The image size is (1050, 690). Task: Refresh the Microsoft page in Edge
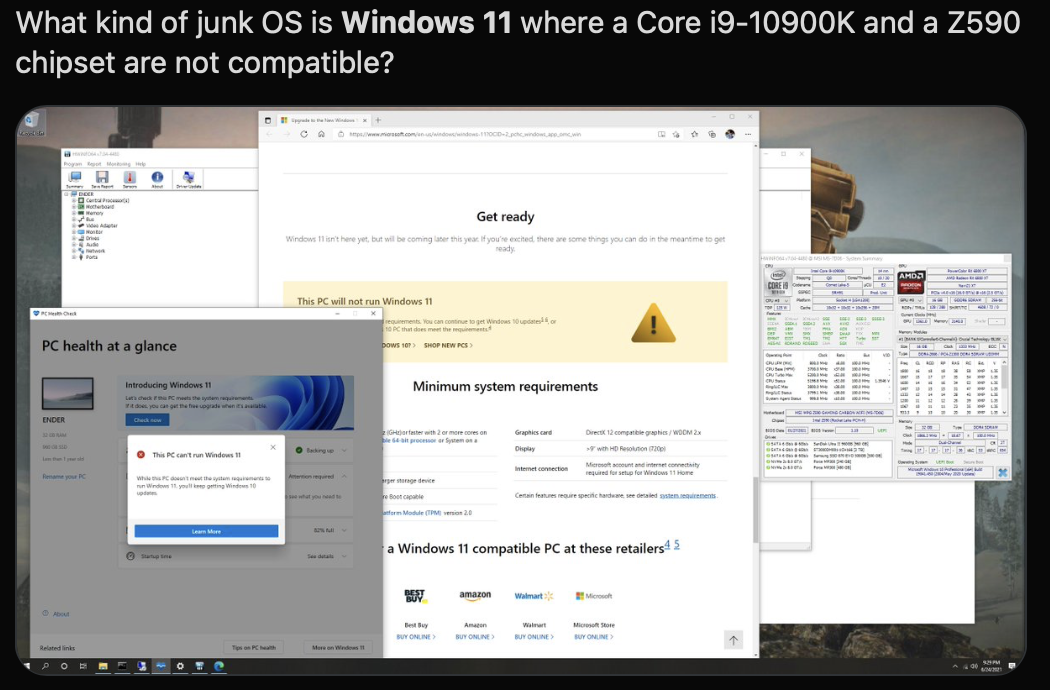[x=304, y=134]
